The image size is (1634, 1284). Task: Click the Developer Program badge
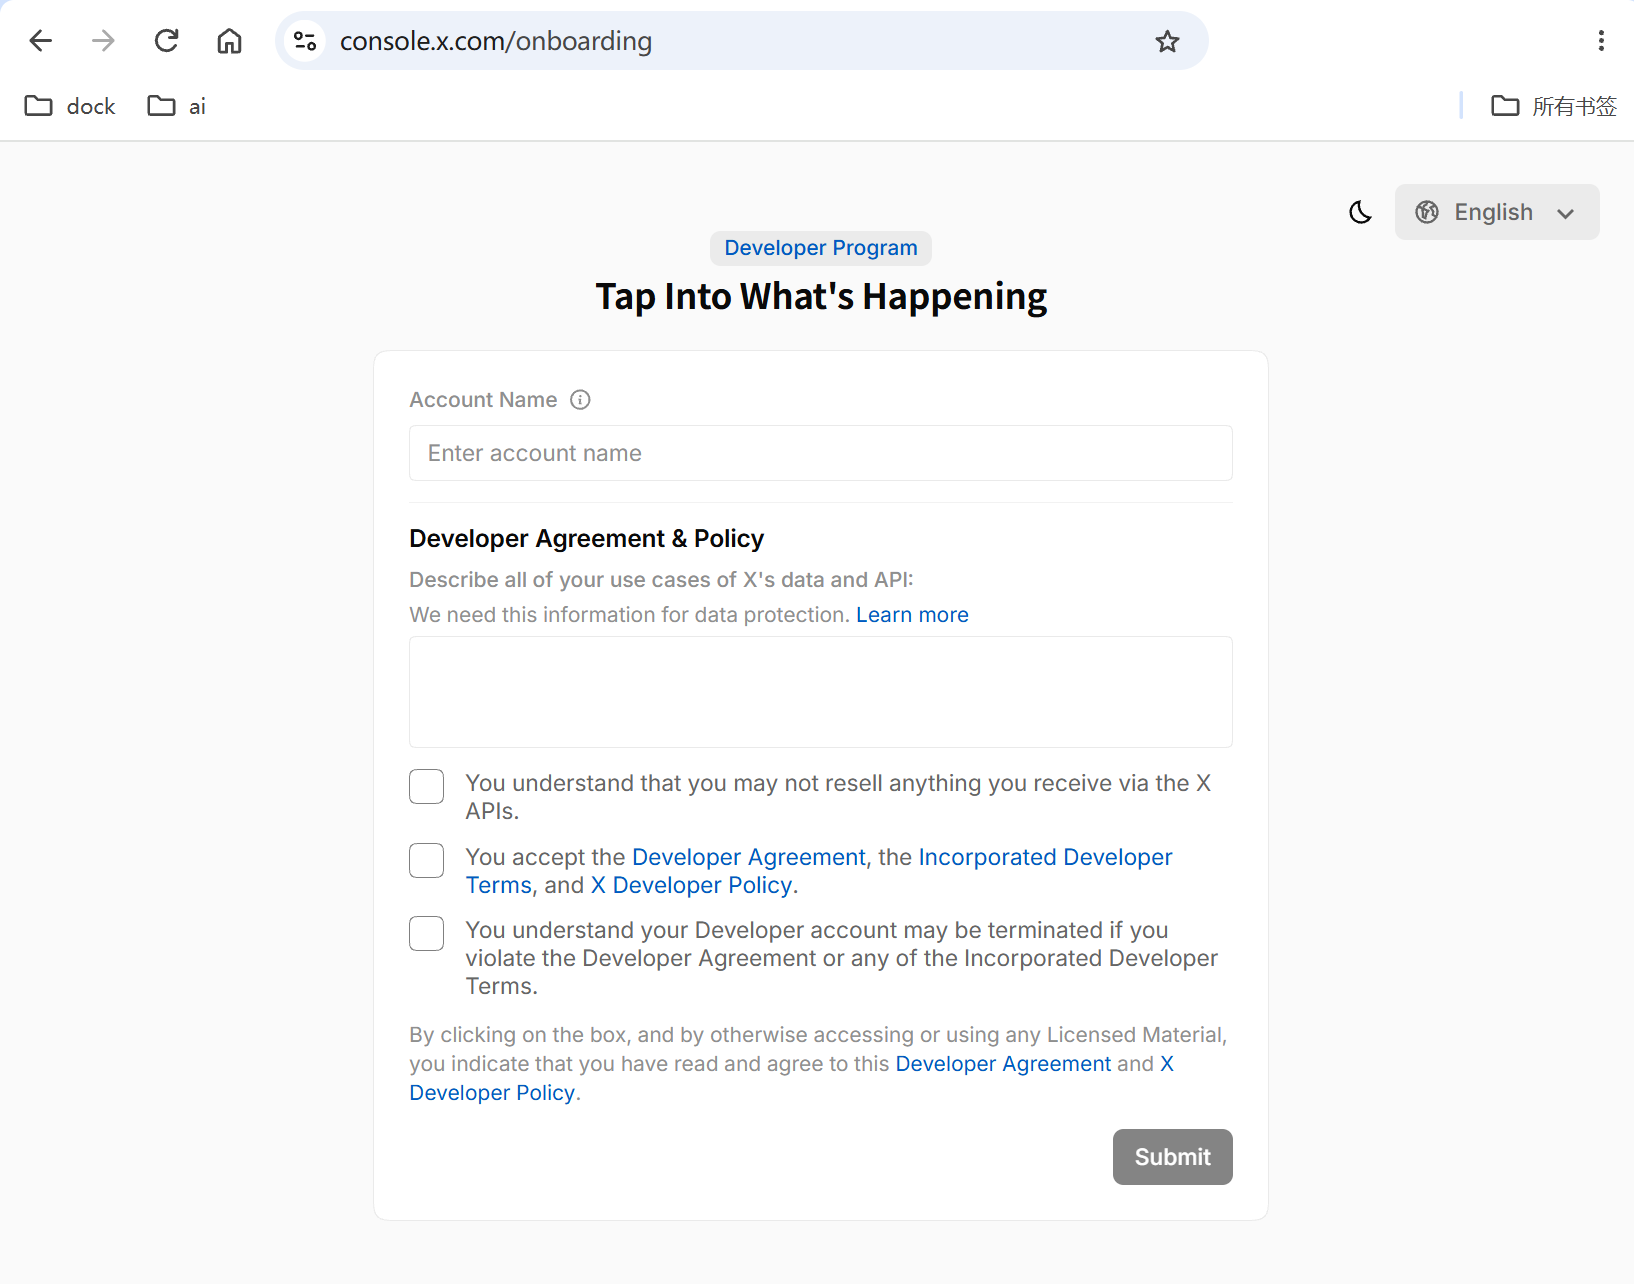click(821, 248)
